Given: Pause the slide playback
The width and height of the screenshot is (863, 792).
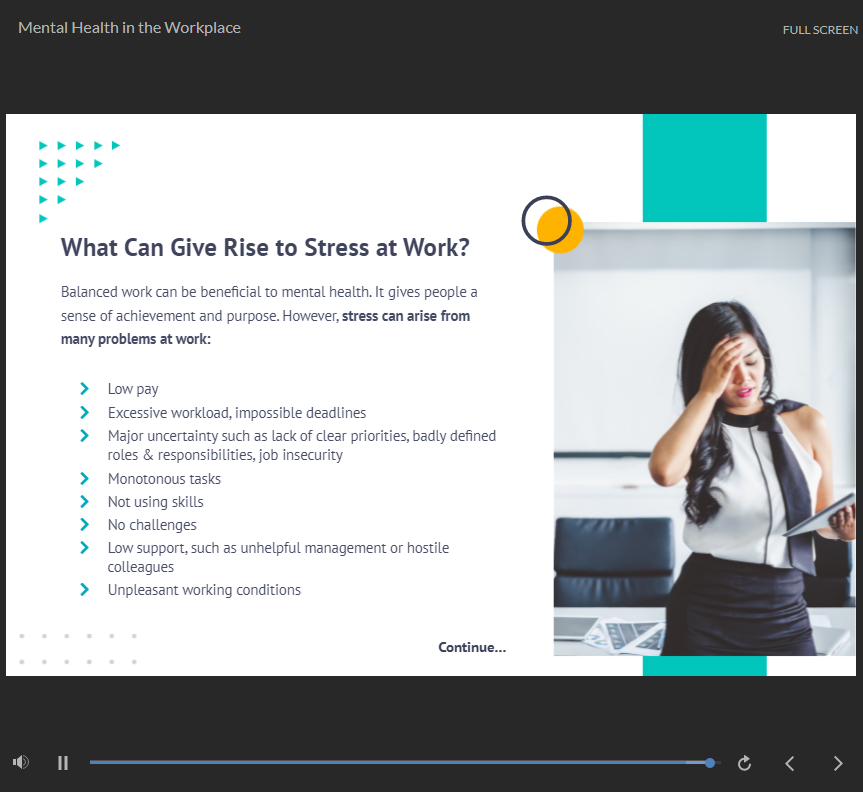Looking at the screenshot, I should [63, 763].
